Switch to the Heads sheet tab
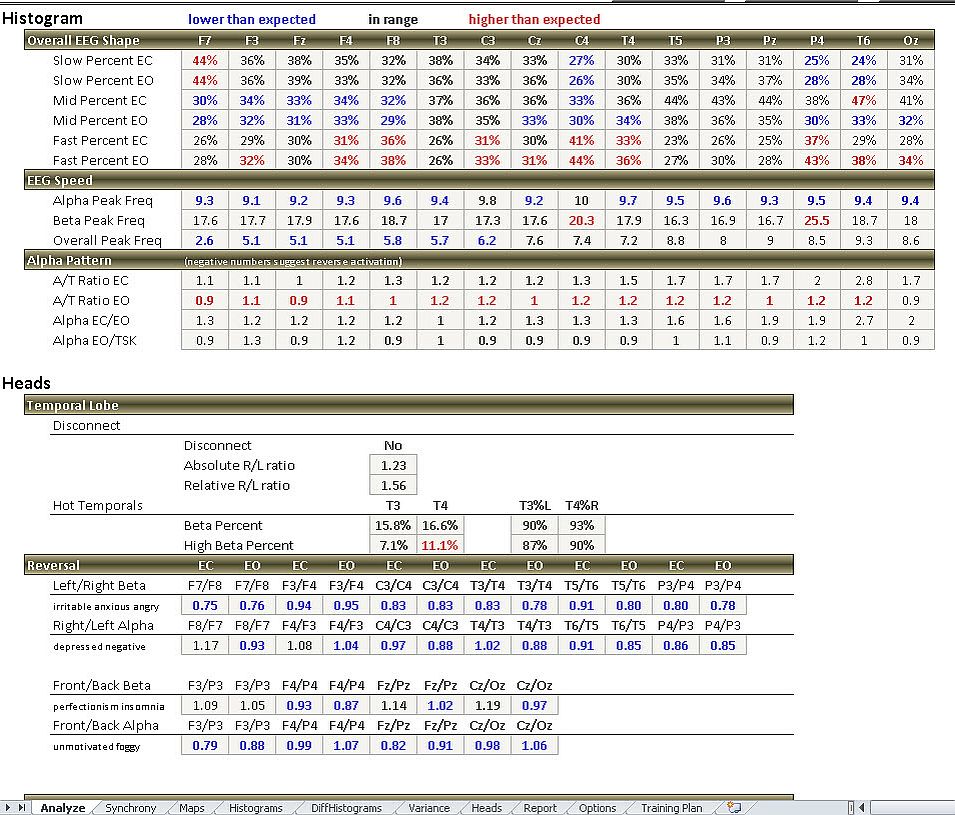Image resolution: width=955 pixels, height=815 pixels. click(x=486, y=808)
